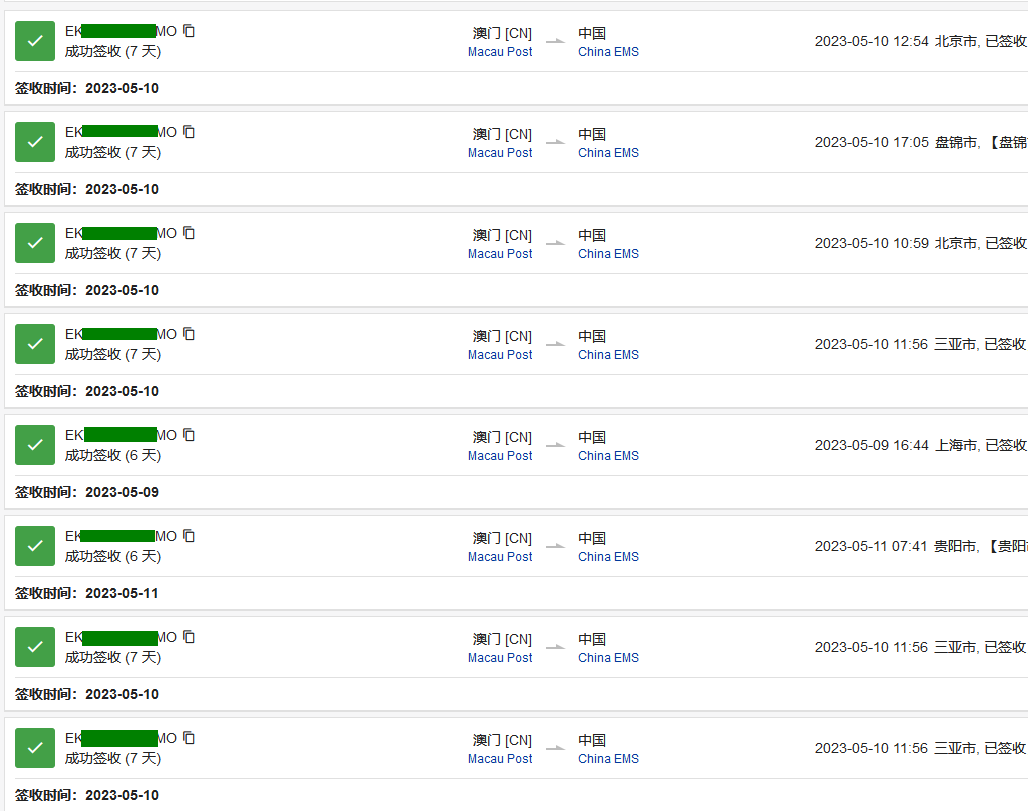The height and width of the screenshot is (811, 1028).
Task: Expand the 2023-05-10 17:05 盘锦市 tracking event
Action: [x=920, y=142]
